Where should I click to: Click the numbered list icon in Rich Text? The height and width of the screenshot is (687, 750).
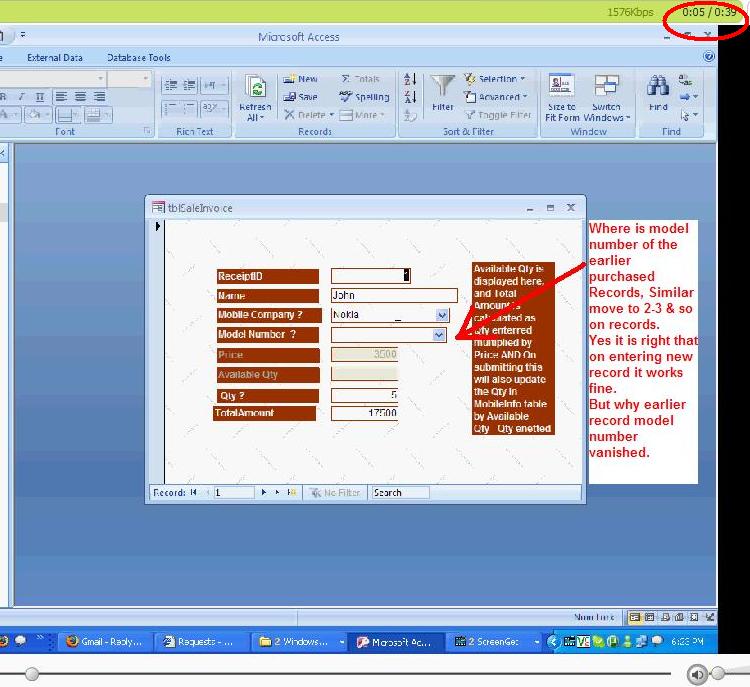[x=171, y=108]
